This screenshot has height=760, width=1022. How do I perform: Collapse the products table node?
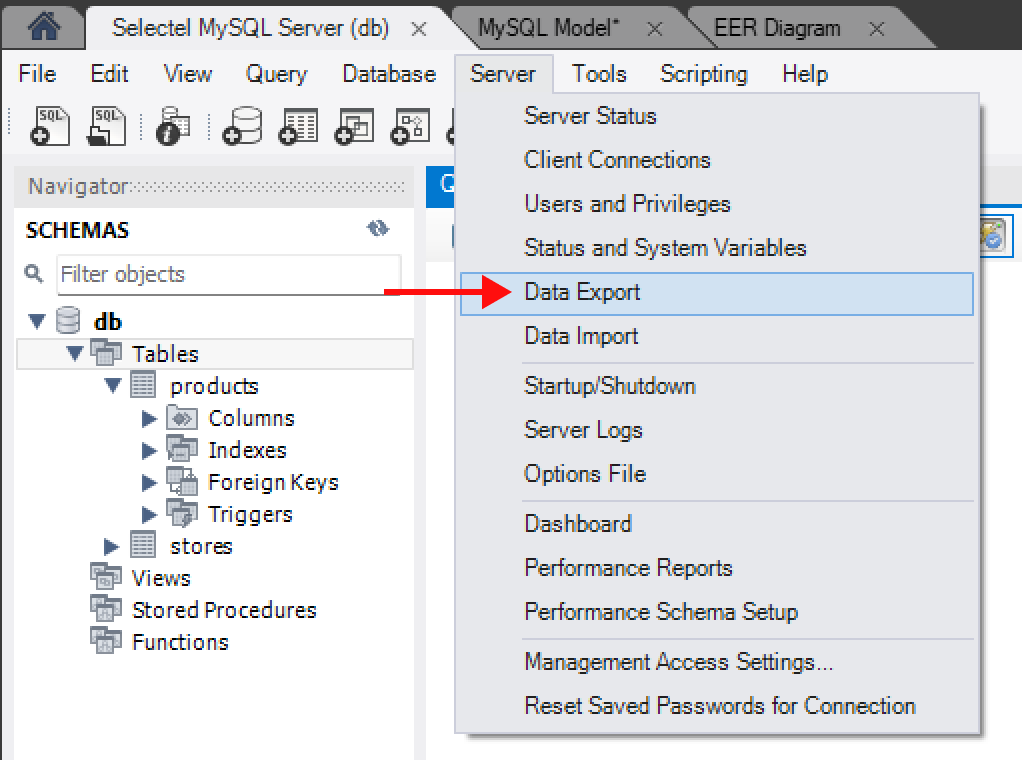[x=113, y=385]
